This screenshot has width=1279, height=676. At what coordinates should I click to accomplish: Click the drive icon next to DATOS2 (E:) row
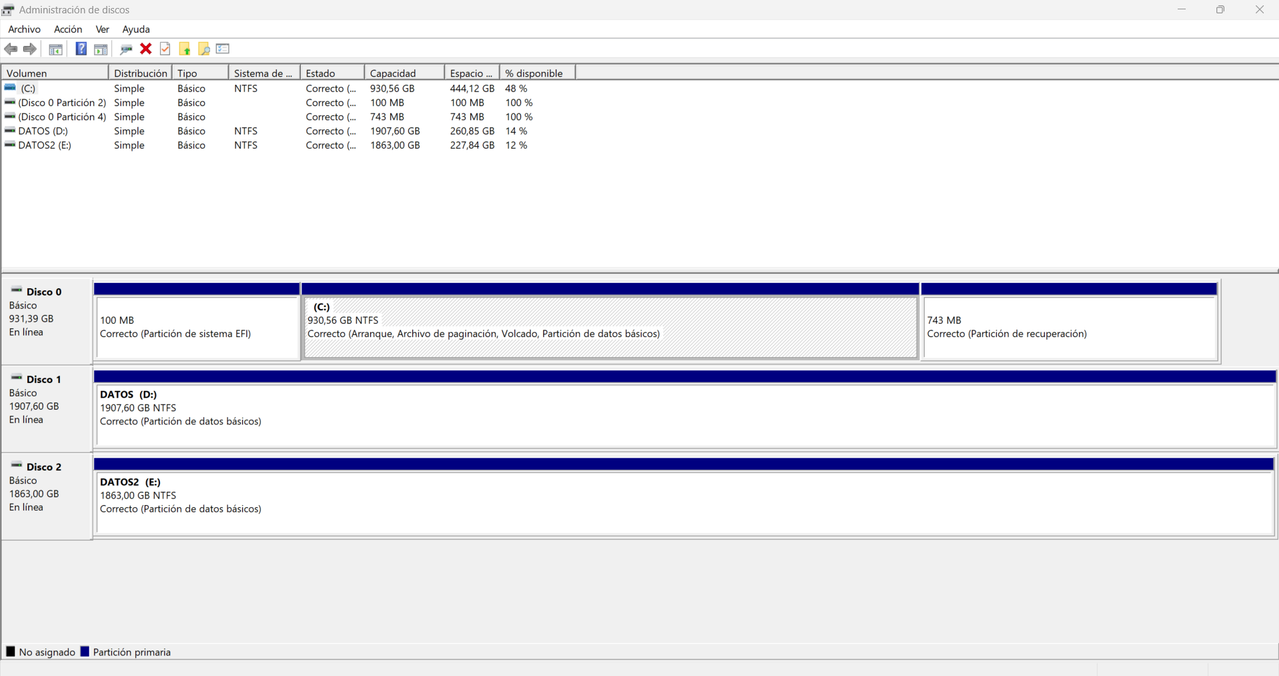tap(10, 145)
